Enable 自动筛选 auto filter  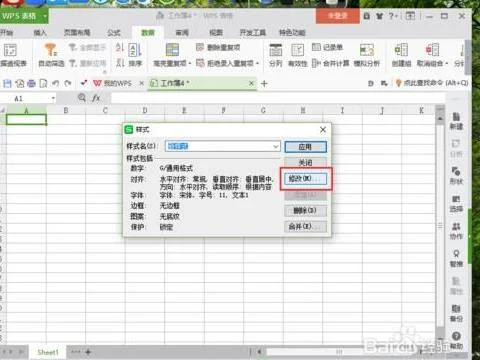[51, 55]
